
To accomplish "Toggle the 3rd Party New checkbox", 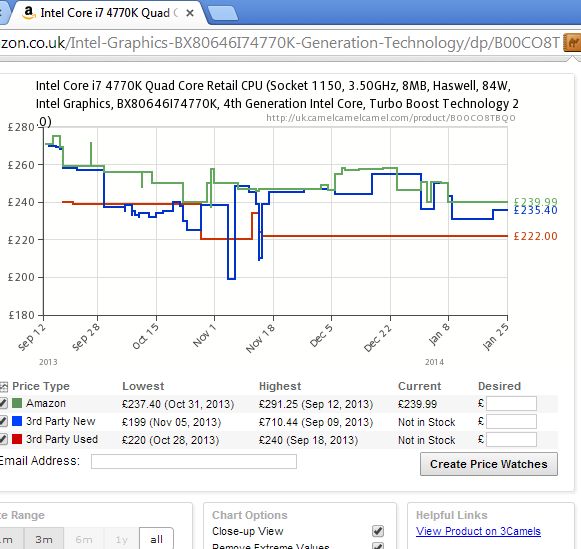I will click(x=3, y=421).
